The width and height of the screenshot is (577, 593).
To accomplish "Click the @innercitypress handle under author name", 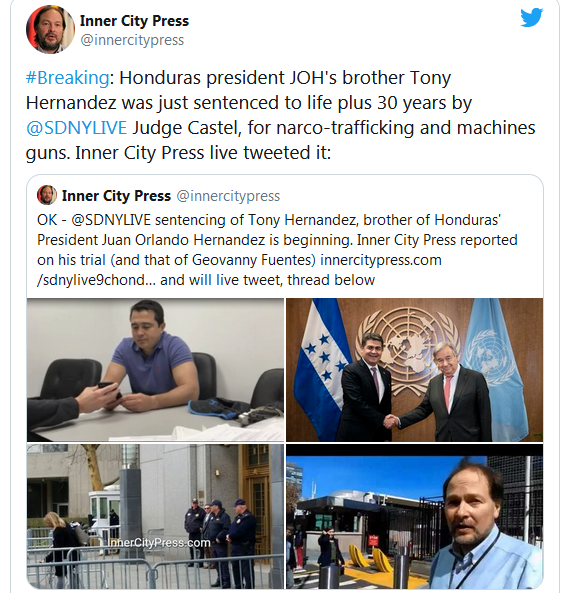I will (132, 40).
